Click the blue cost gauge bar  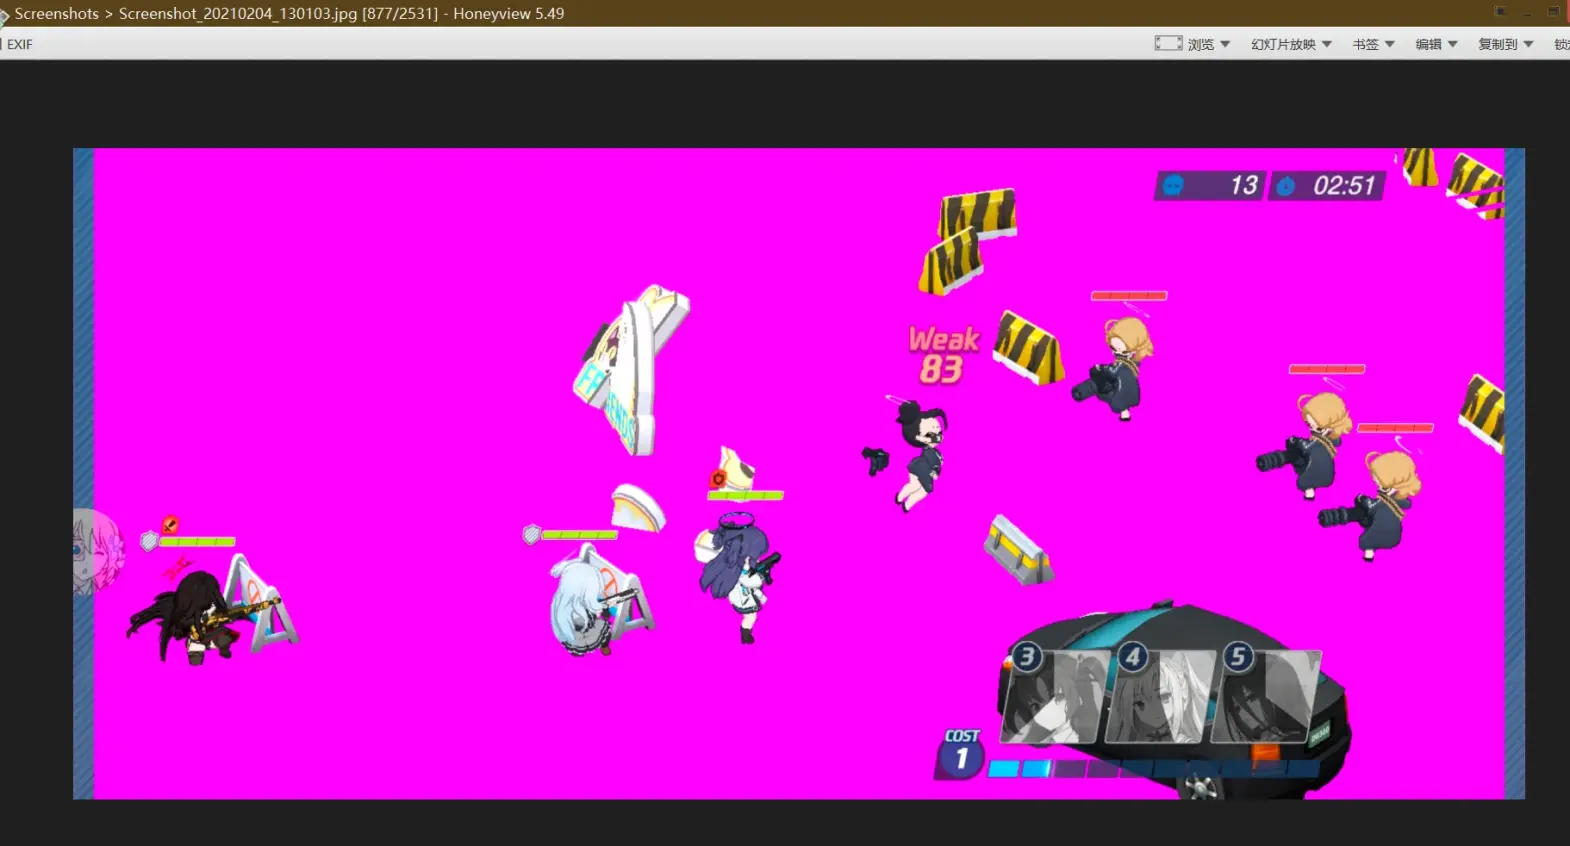coord(1153,769)
